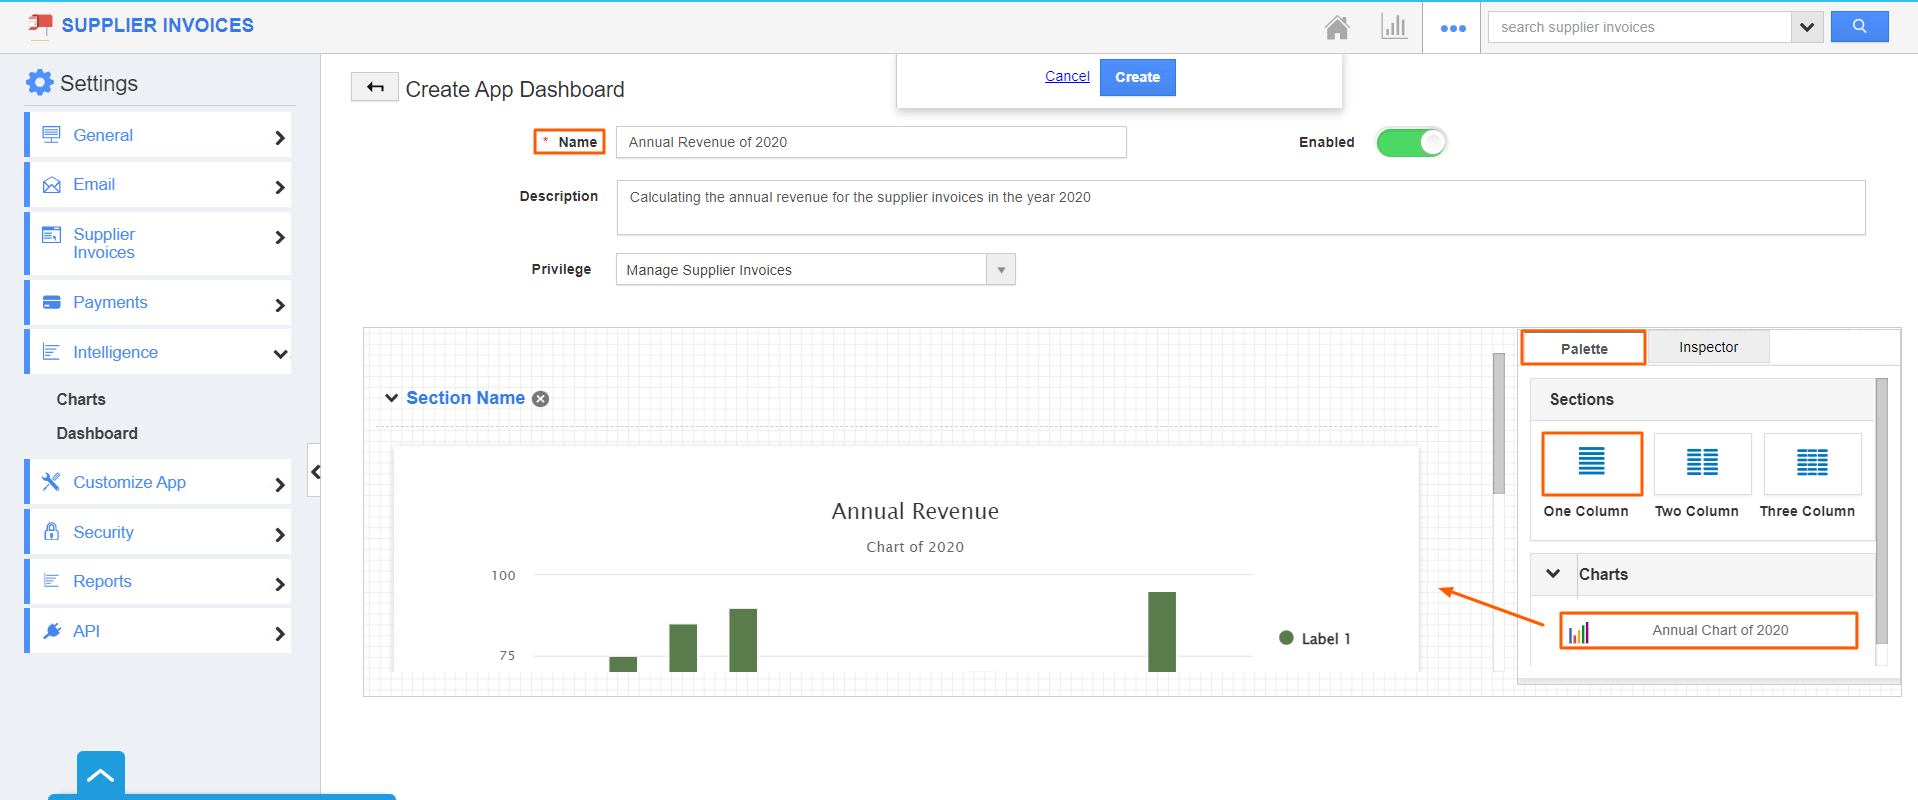The image size is (1918, 800).
Task: Collapse the Section Name chevron
Action: [x=391, y=398]
